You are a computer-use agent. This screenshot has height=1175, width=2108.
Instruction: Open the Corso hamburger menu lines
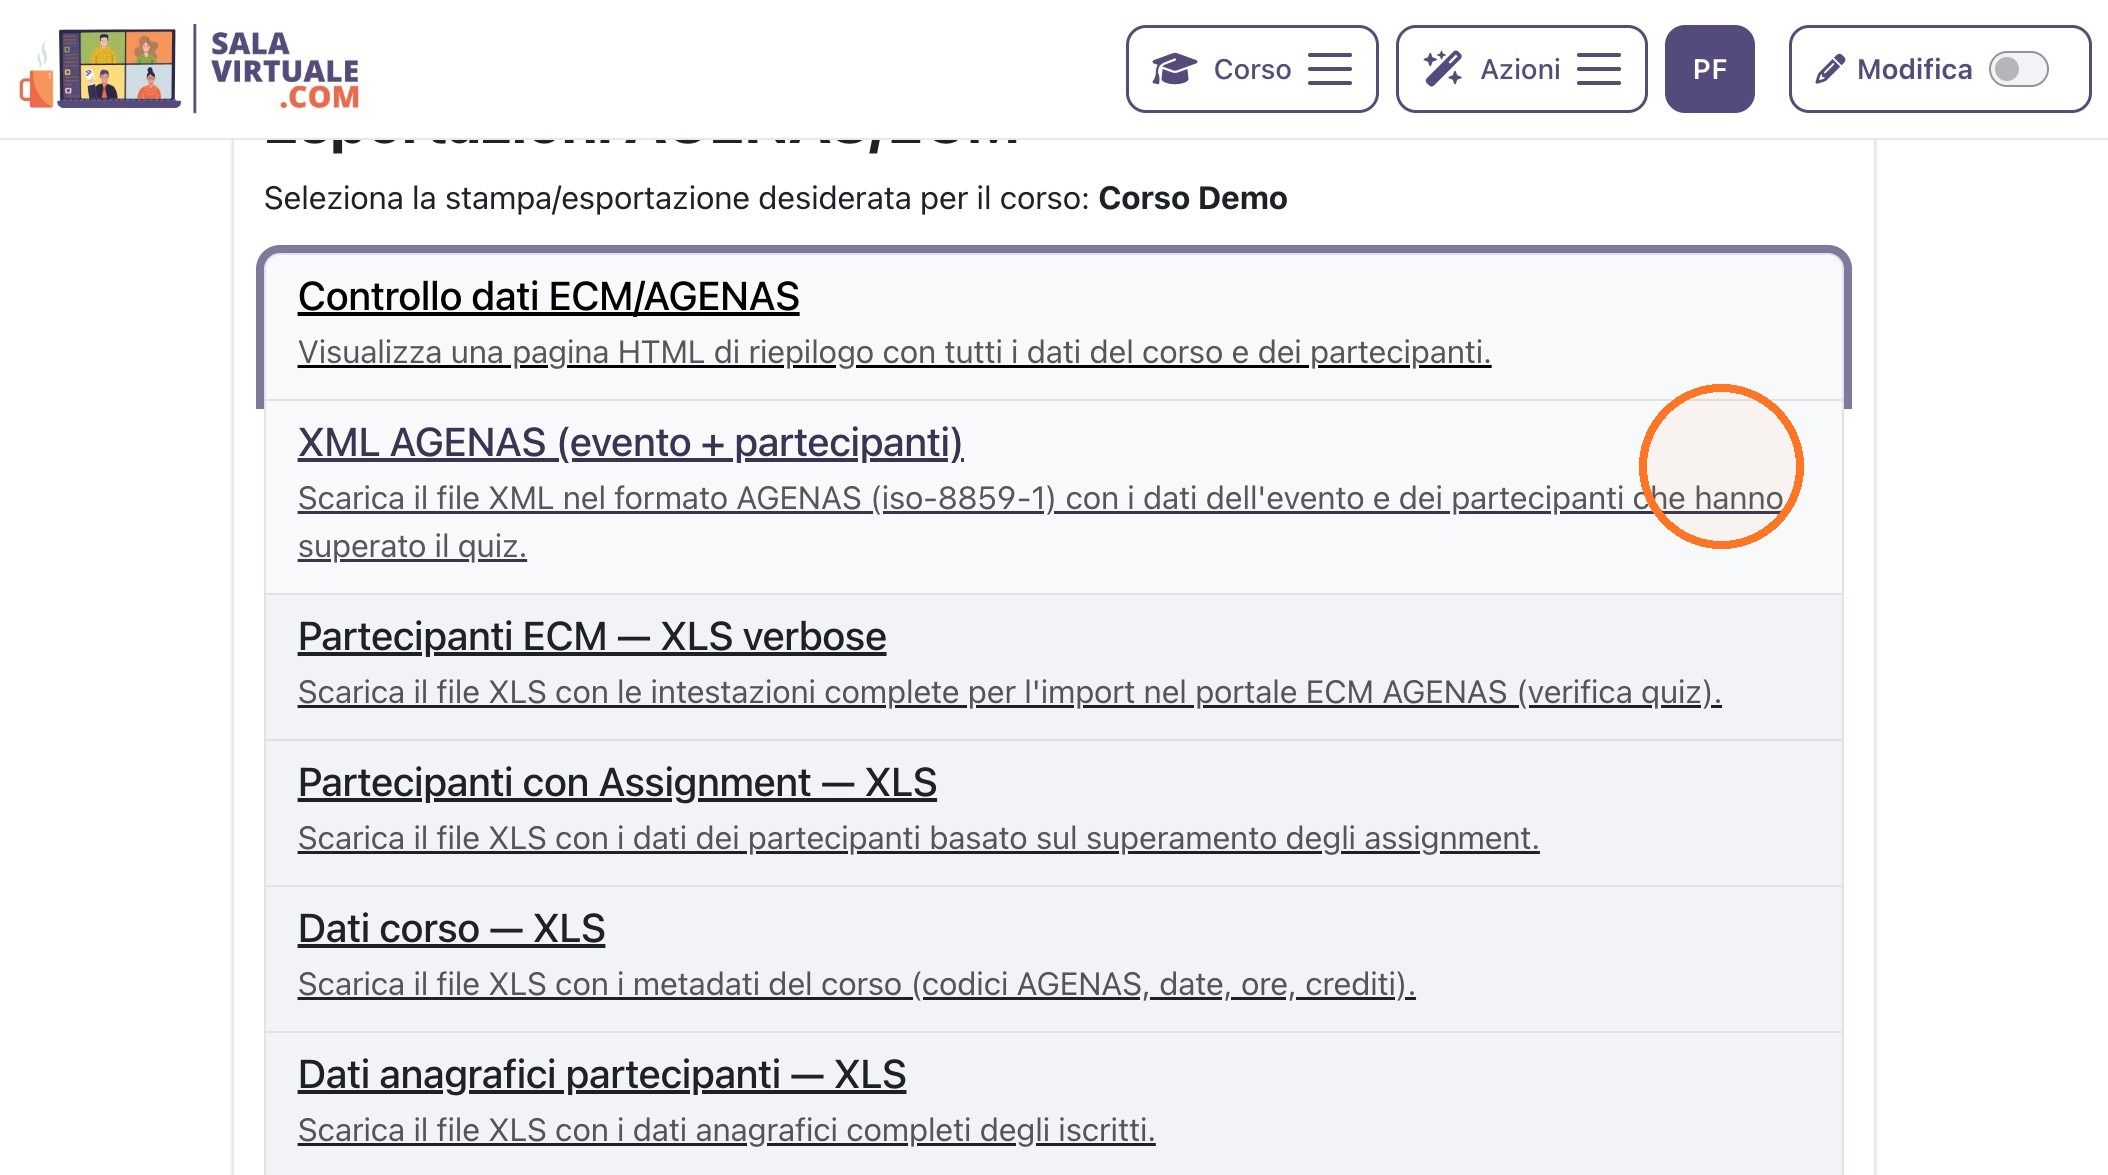[1330, 69]
